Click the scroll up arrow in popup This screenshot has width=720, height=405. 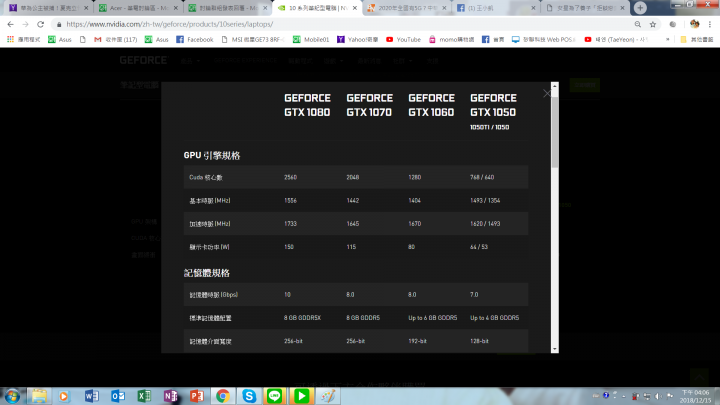click(x=555, y=86)
